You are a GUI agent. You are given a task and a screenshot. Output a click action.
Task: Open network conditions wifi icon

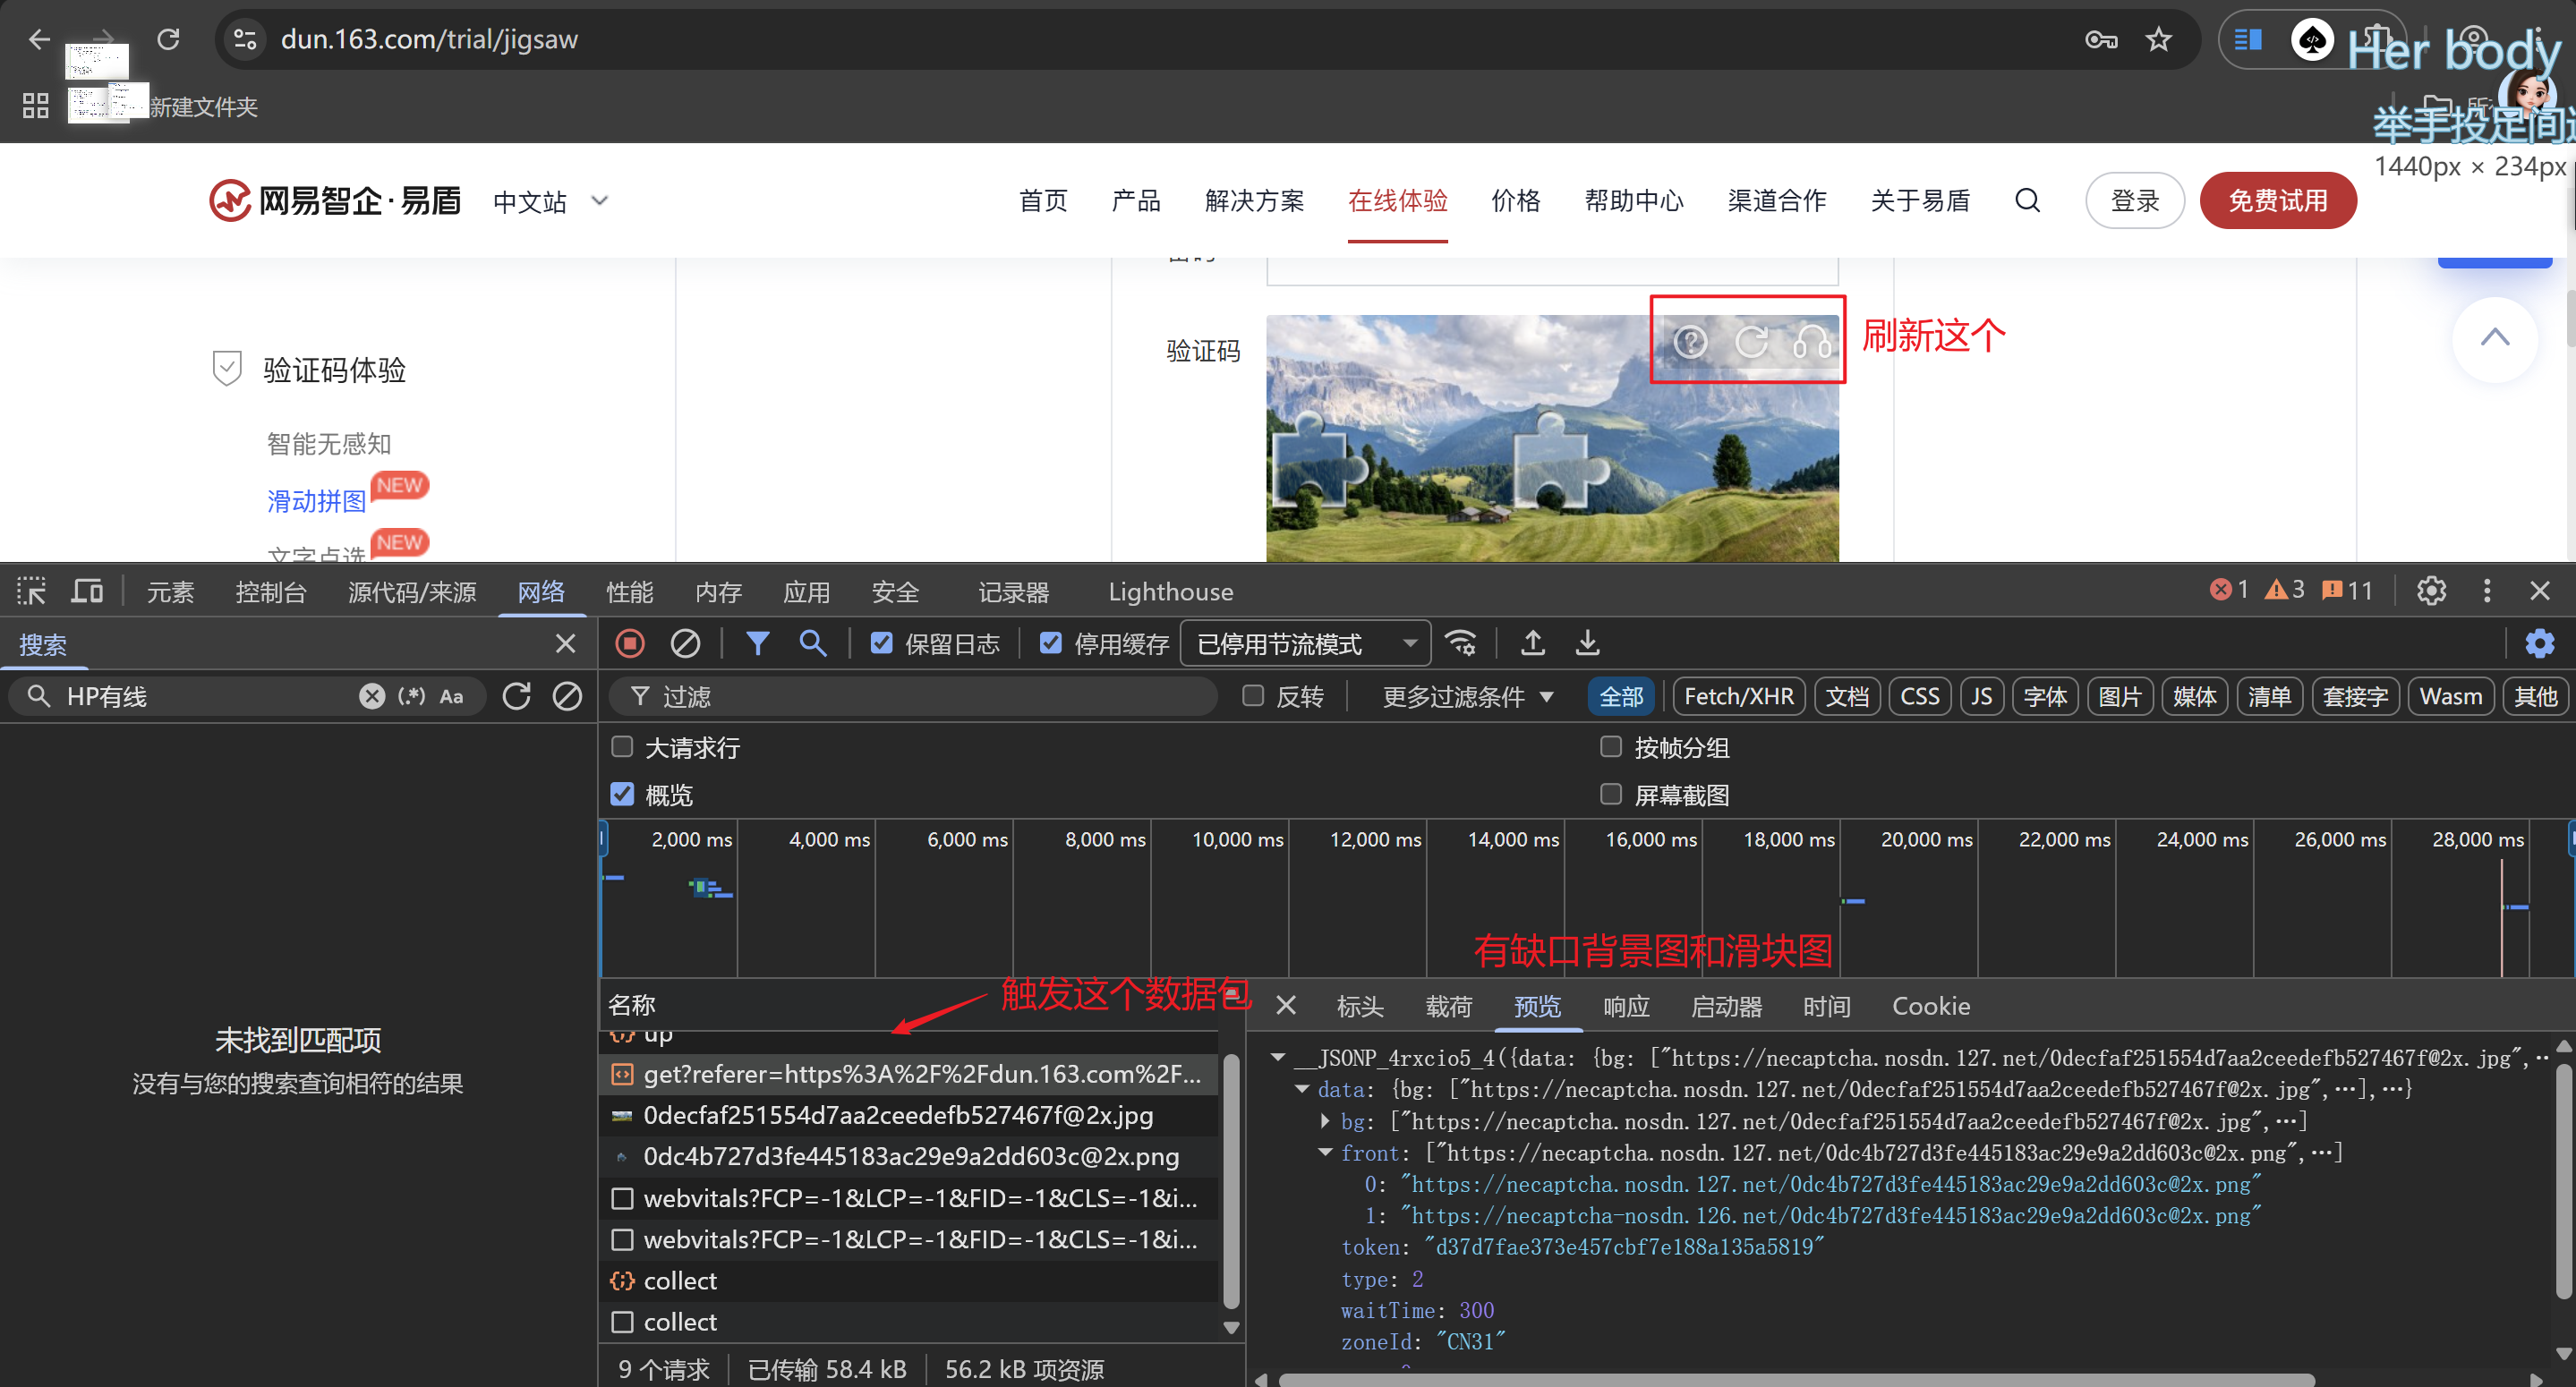click(x=1461, y=643)
